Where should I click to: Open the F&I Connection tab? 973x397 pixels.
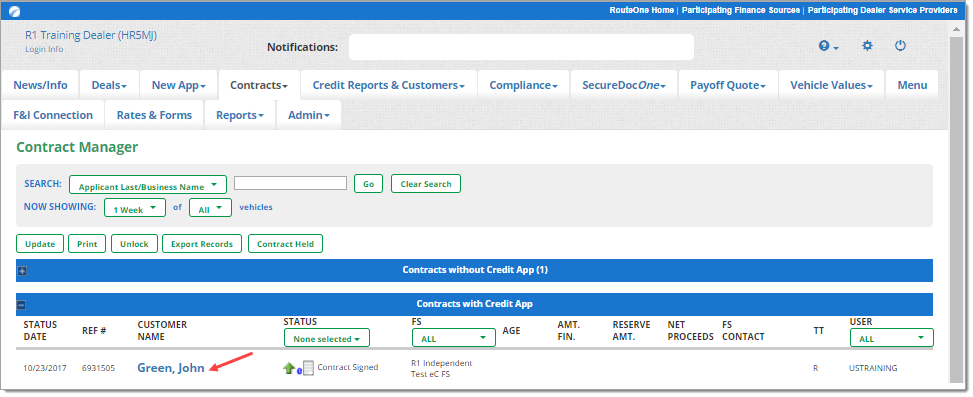53,115
